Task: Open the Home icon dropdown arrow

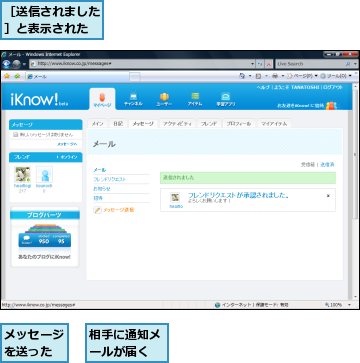Action: [250, 76]
